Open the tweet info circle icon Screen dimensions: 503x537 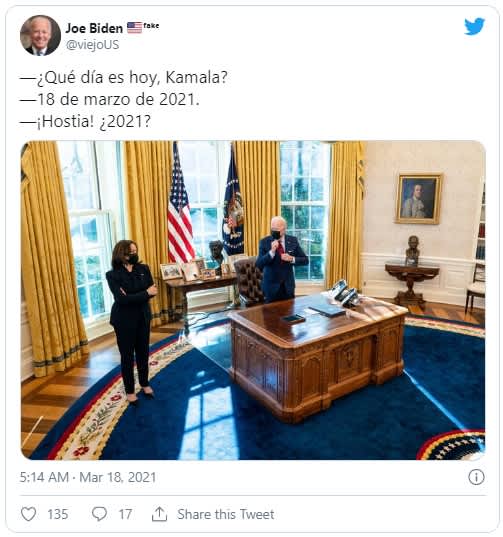[x=476, y=477]
